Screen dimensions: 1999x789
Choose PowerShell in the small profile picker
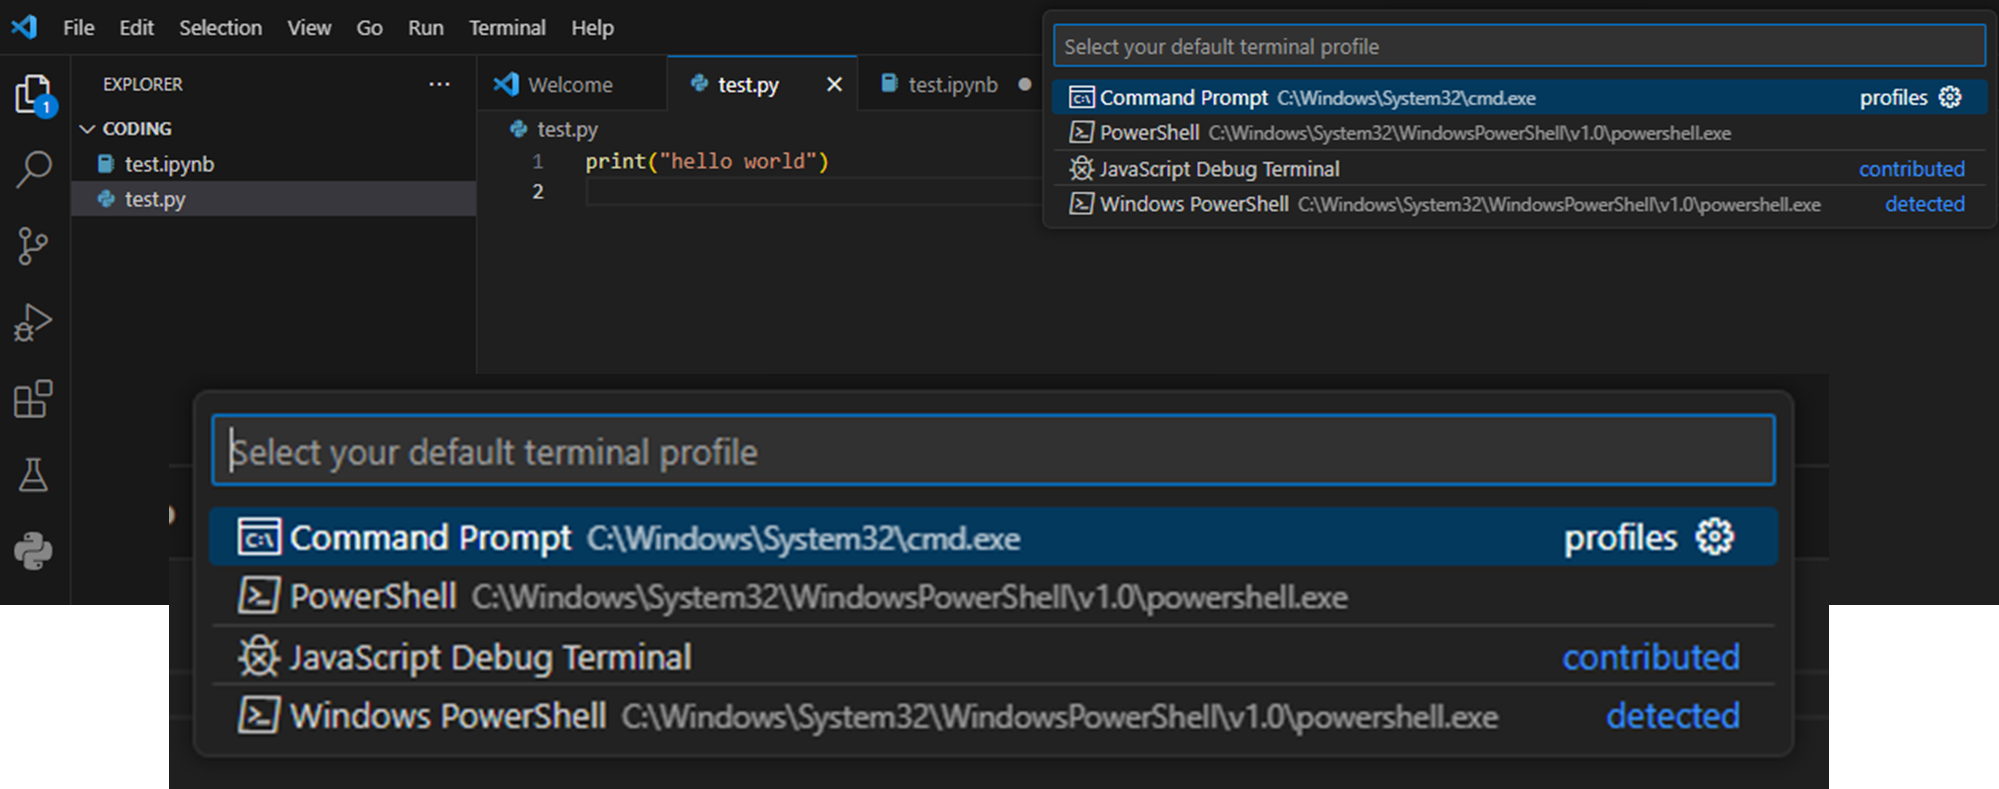click(1518, 132)
